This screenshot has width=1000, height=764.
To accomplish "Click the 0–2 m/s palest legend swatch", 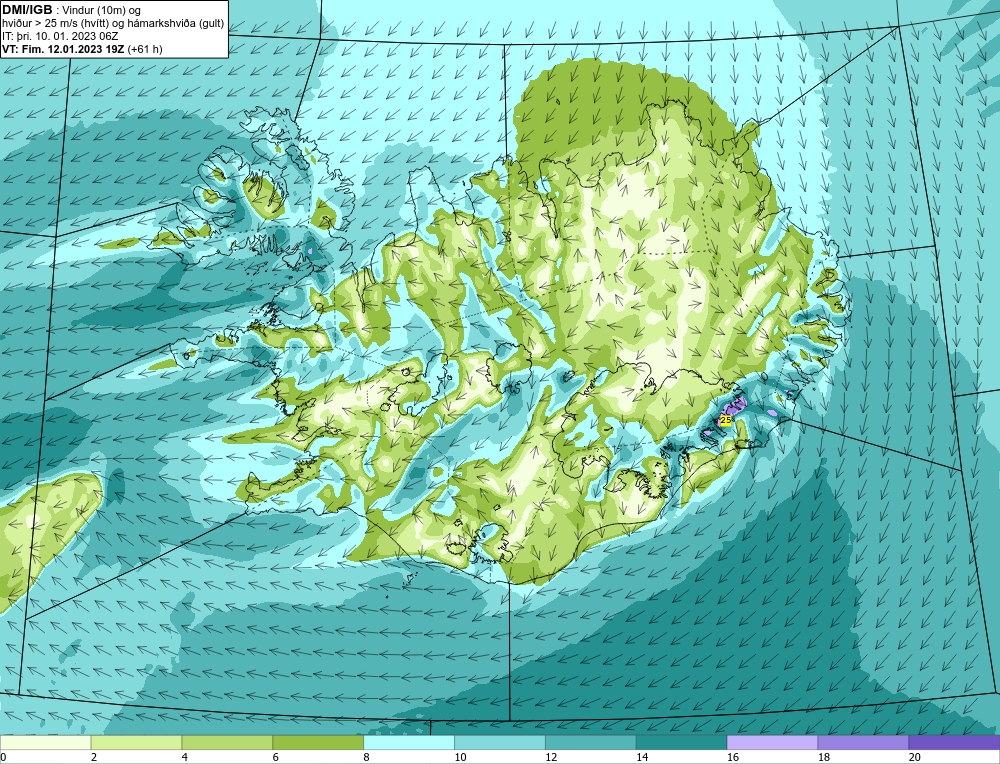I will tap(45, 742).
